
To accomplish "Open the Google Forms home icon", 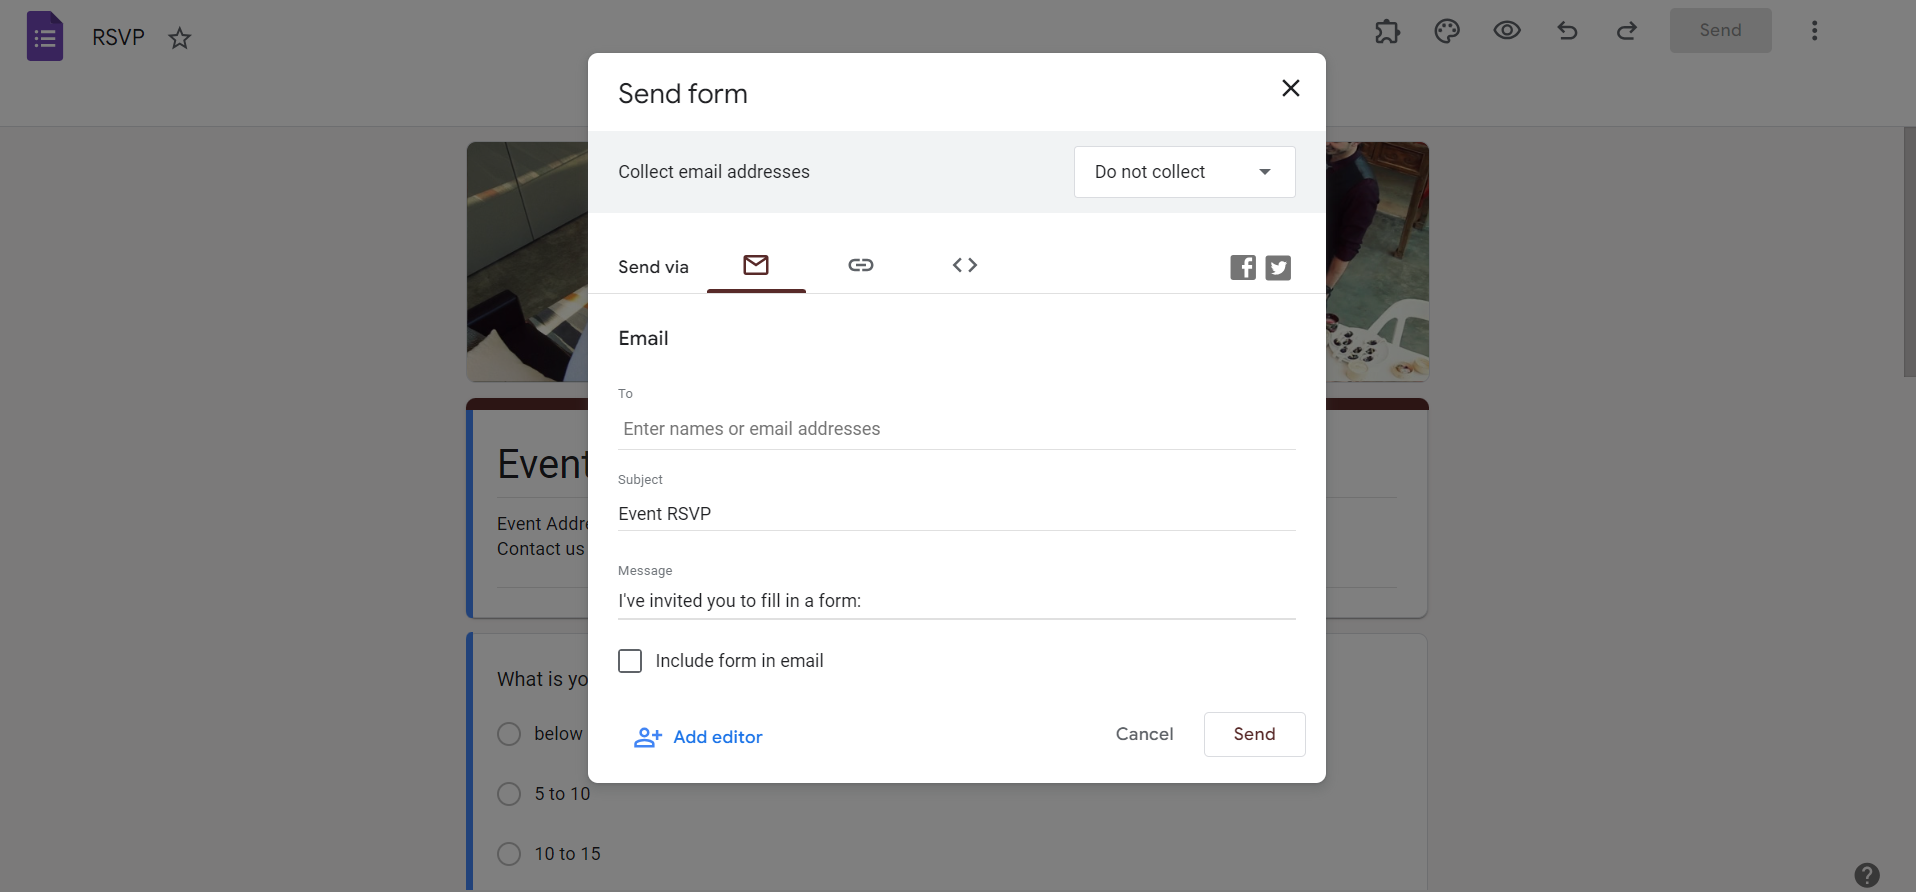I will [45, 37].
